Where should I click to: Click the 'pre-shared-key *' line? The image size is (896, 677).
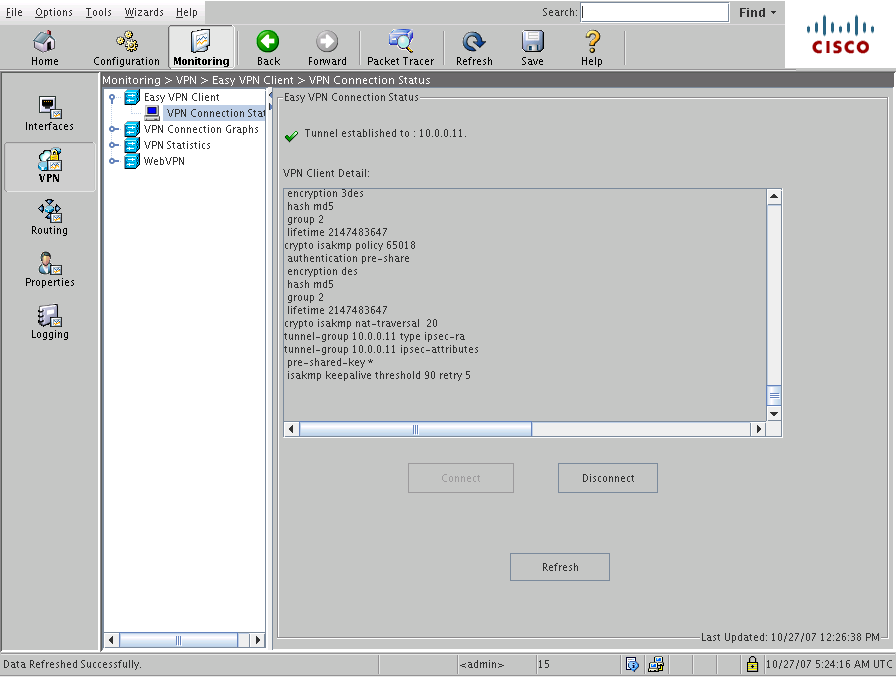330,363
